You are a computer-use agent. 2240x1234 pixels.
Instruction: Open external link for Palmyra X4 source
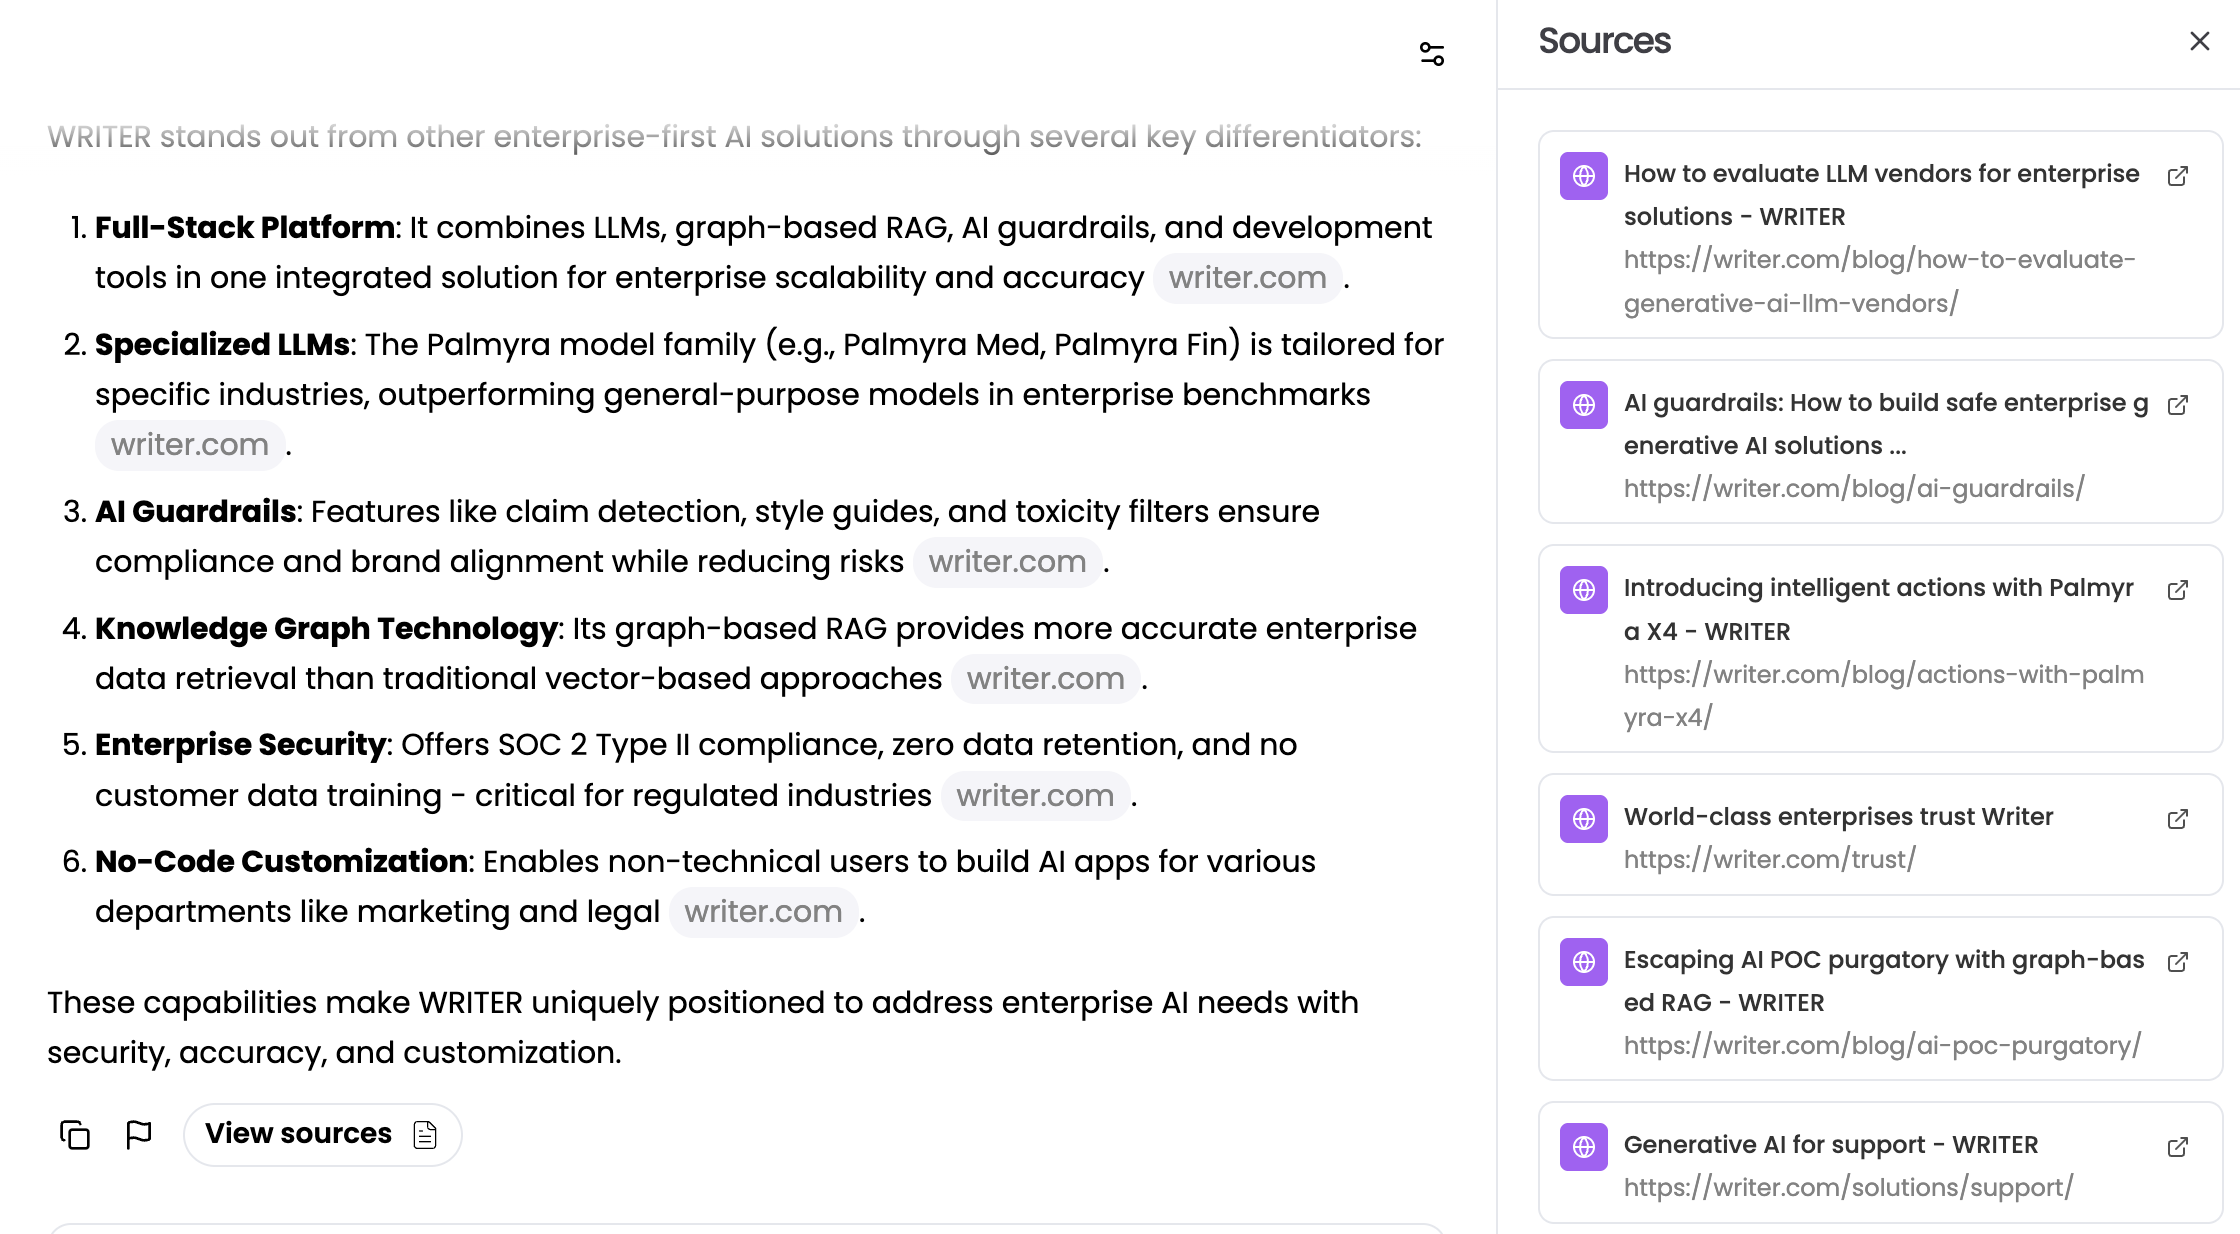[2177, 590]
